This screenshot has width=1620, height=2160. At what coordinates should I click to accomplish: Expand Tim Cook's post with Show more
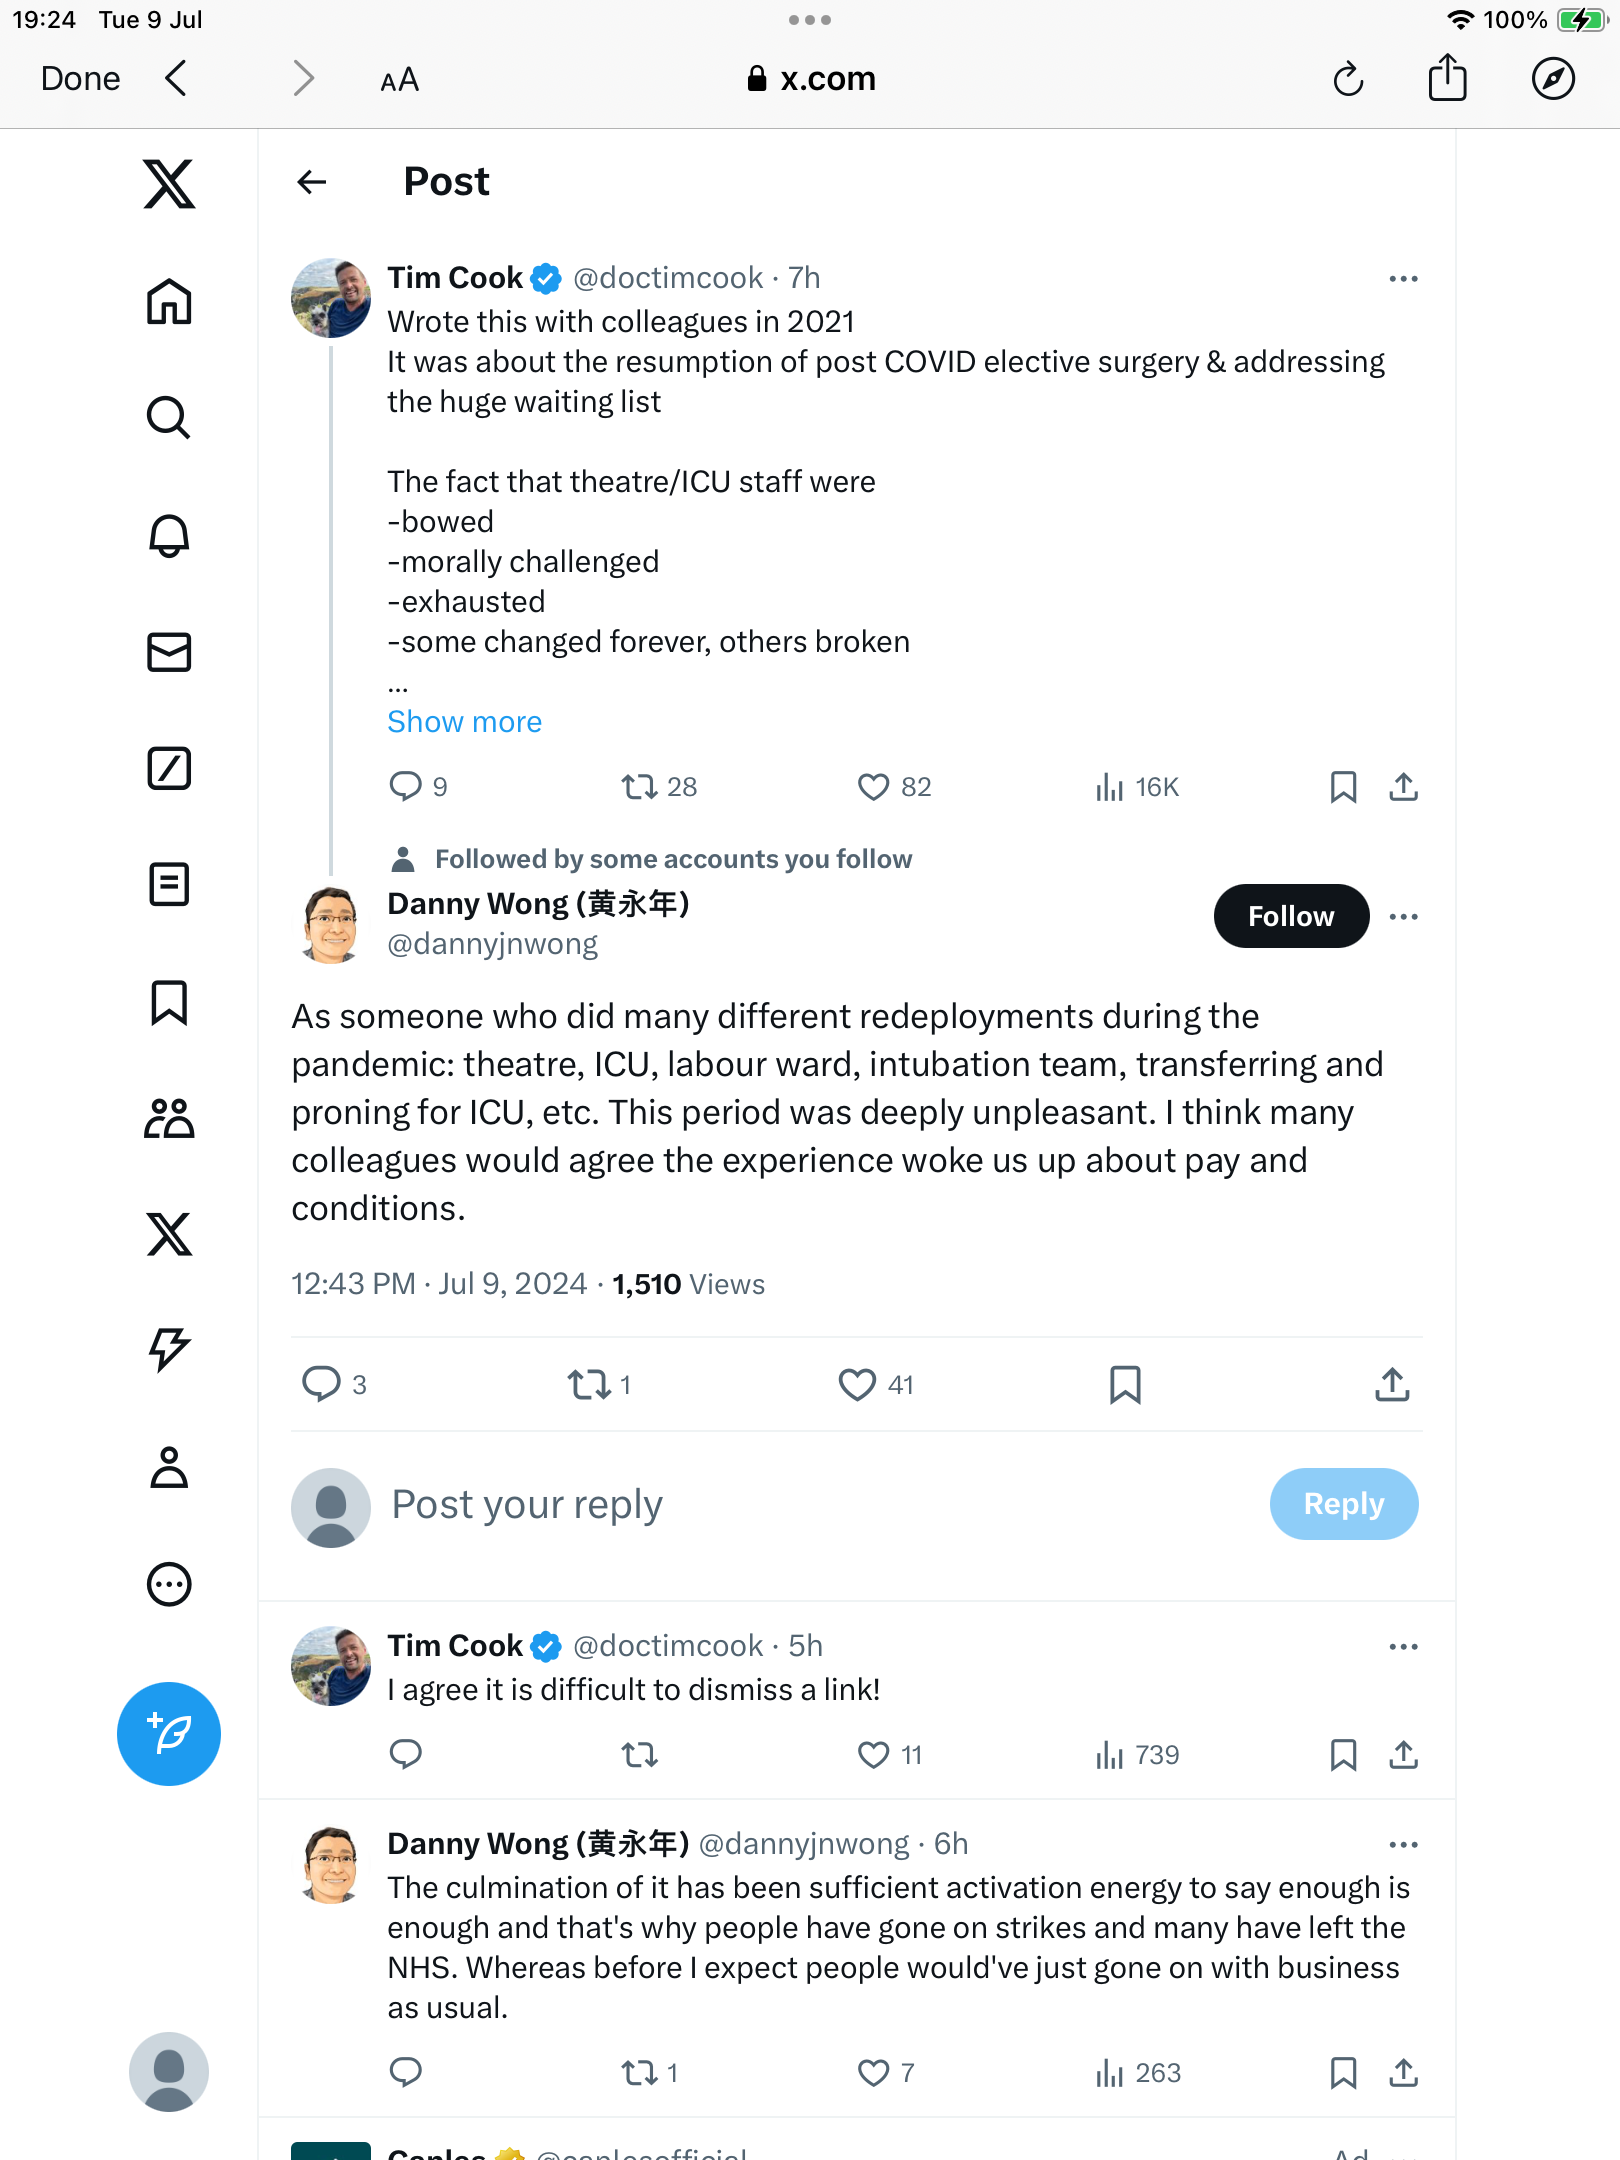pyautogui.click(x=465, y=722)
